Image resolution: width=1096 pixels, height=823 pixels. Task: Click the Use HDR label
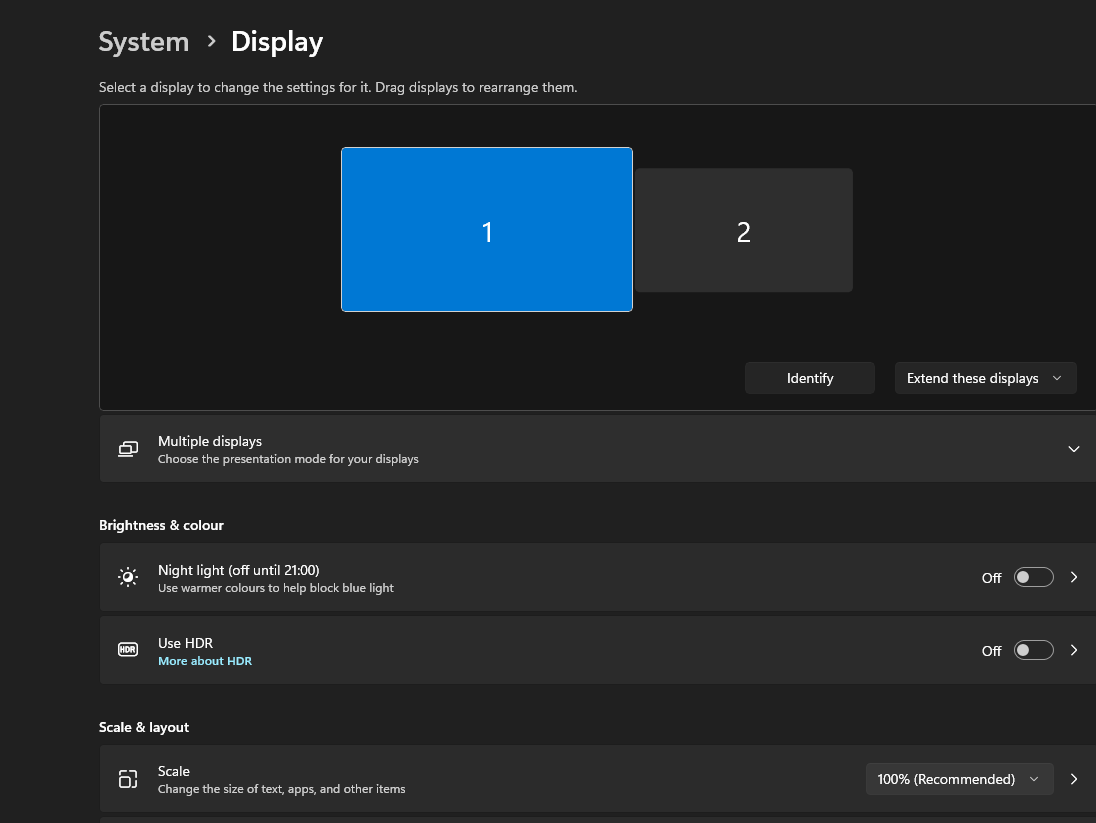pos(185,643)
